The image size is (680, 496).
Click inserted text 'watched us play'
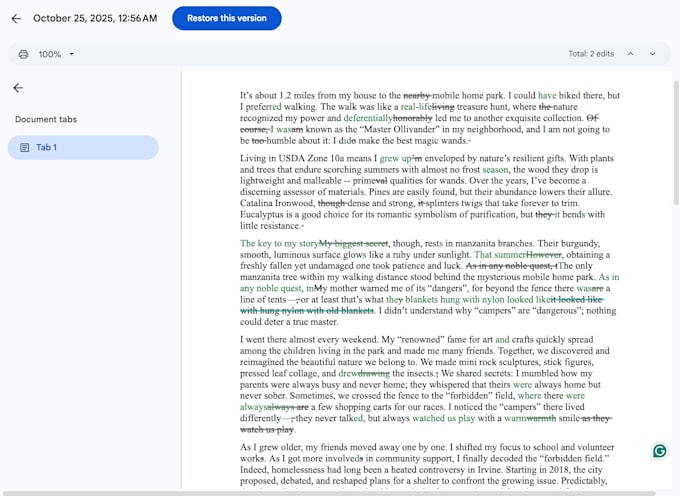[x=443, y=418]
